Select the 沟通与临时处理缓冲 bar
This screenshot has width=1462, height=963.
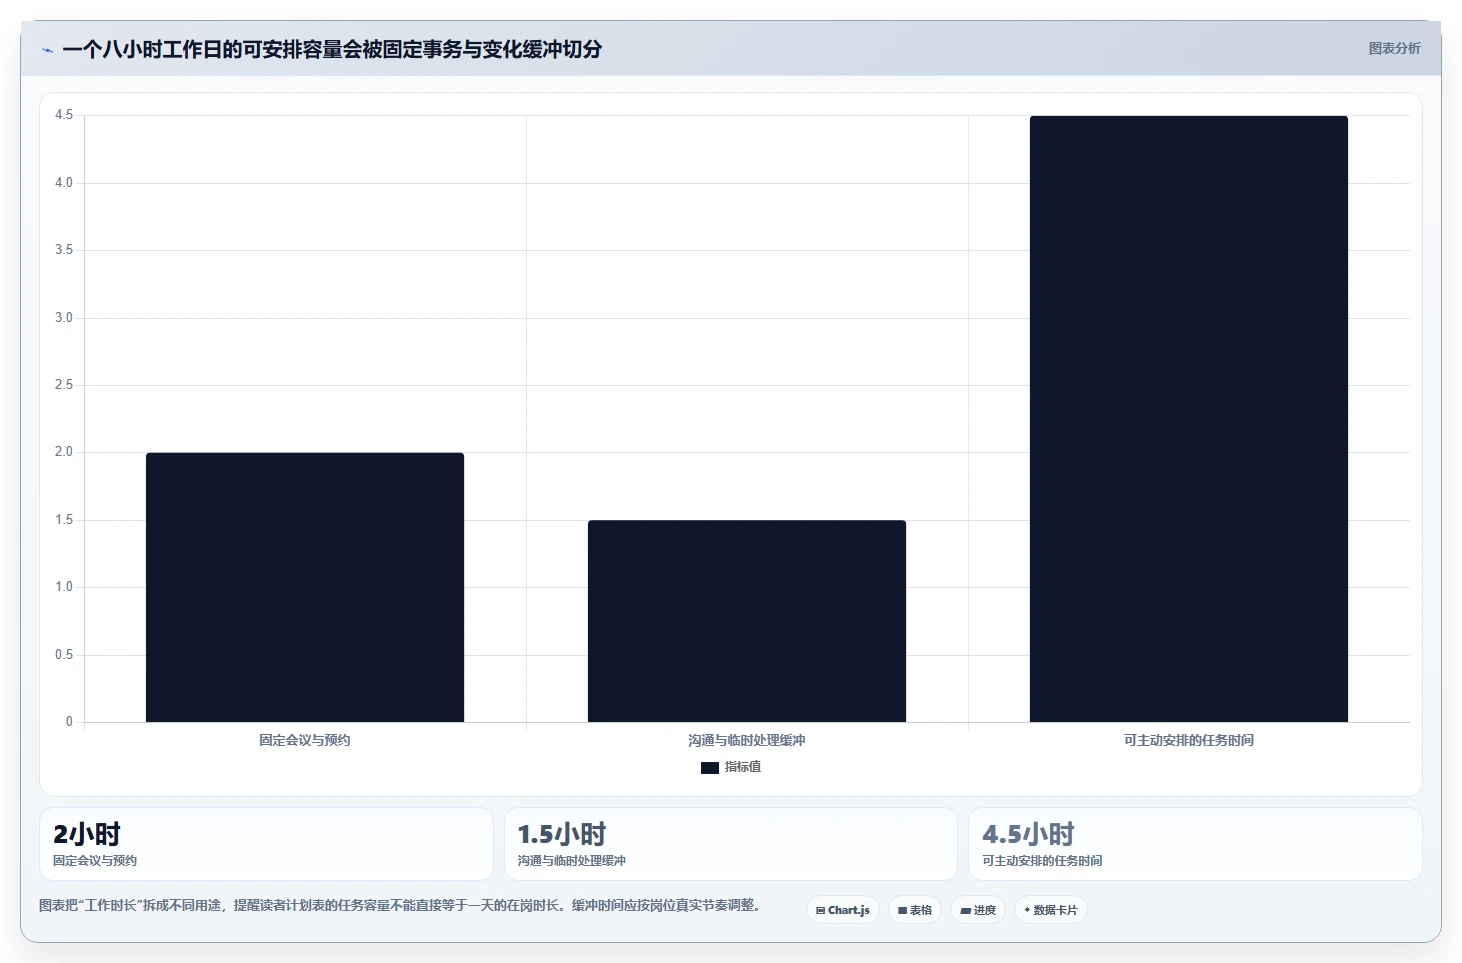coord(747,621)
